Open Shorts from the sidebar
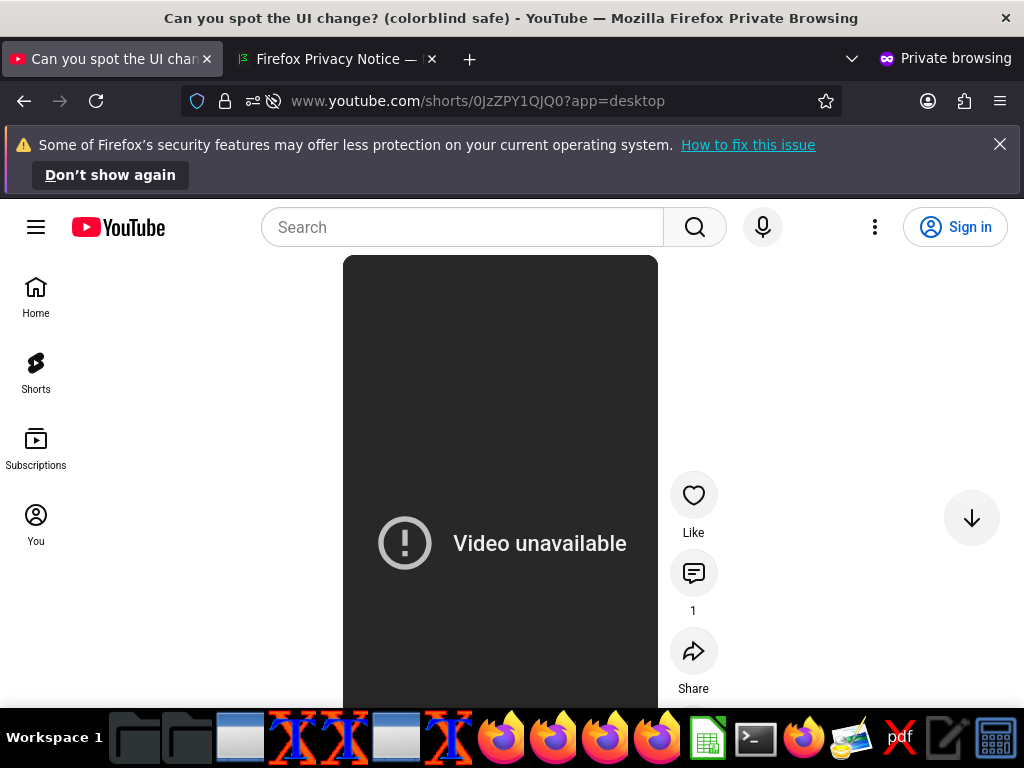This screenshot has height=768, width=1024. coord(36,374)
